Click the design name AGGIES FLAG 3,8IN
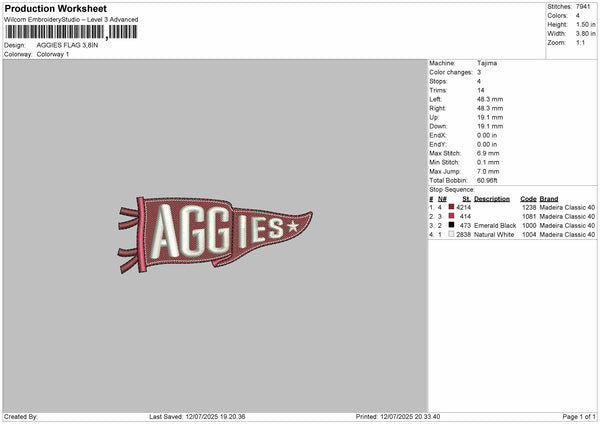 point(67,45)
